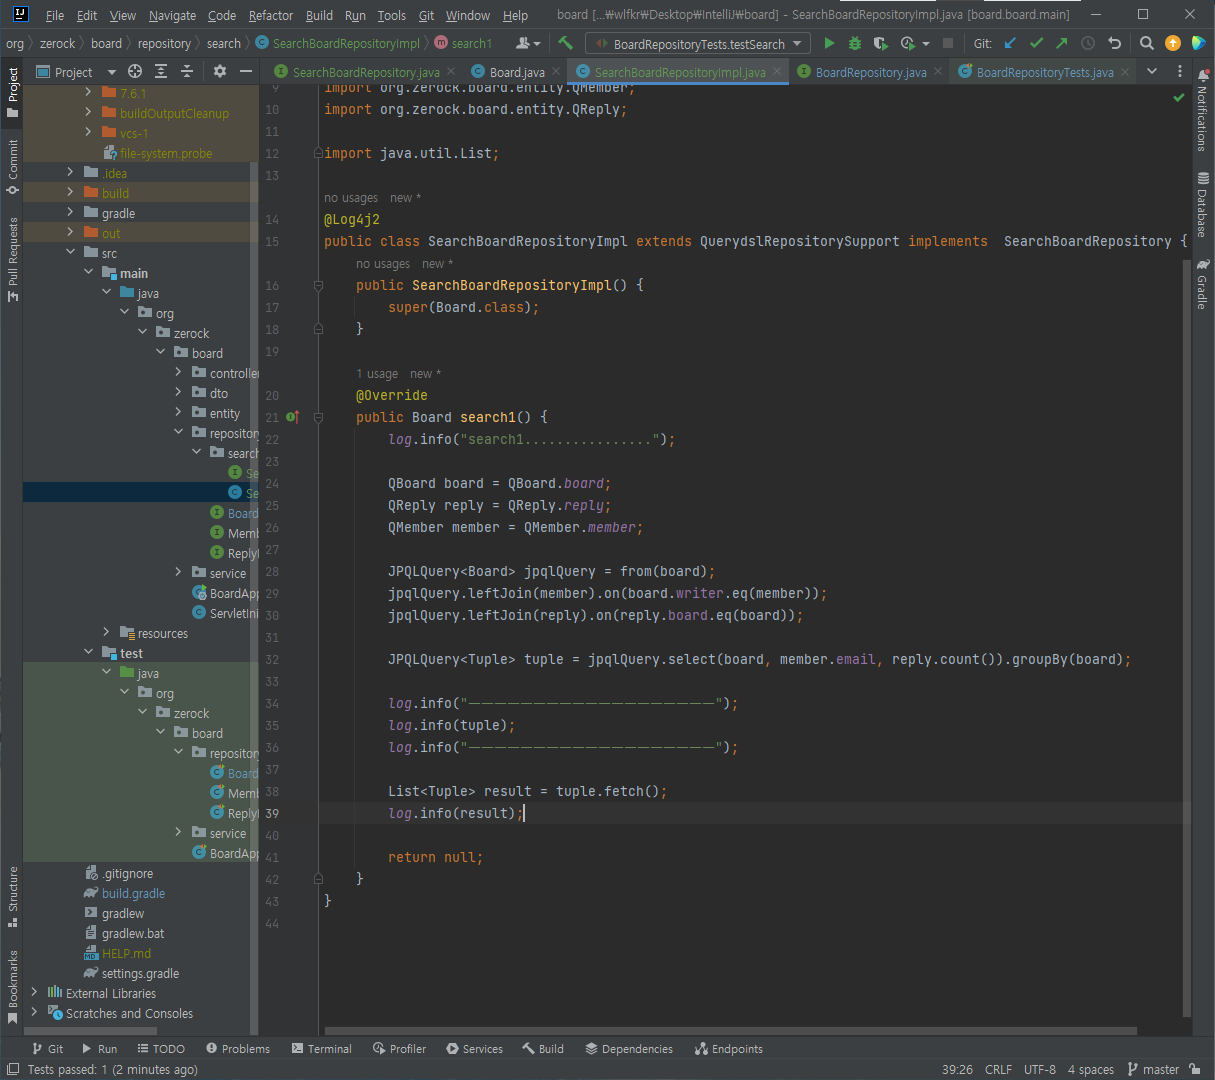Open the Problems tool window
The height and width of the screenshot is (1080, 1215).
pos(238,1049)
